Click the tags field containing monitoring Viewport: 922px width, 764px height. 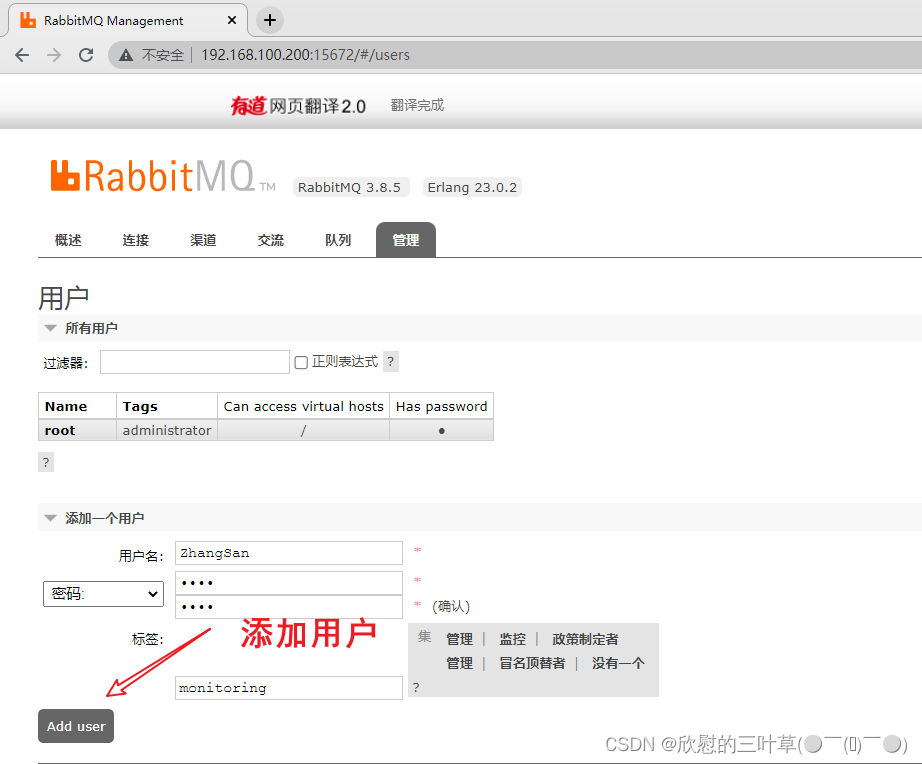tap(289, 688)
